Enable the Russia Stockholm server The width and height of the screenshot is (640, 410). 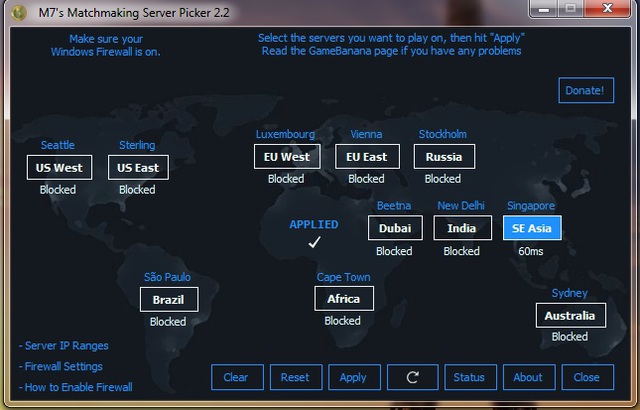tap(444, 157)
